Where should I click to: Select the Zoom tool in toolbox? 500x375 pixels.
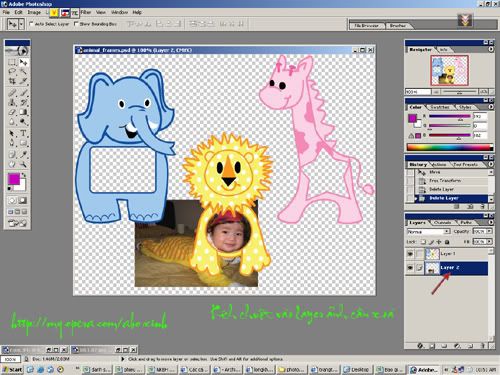[23, 164]
